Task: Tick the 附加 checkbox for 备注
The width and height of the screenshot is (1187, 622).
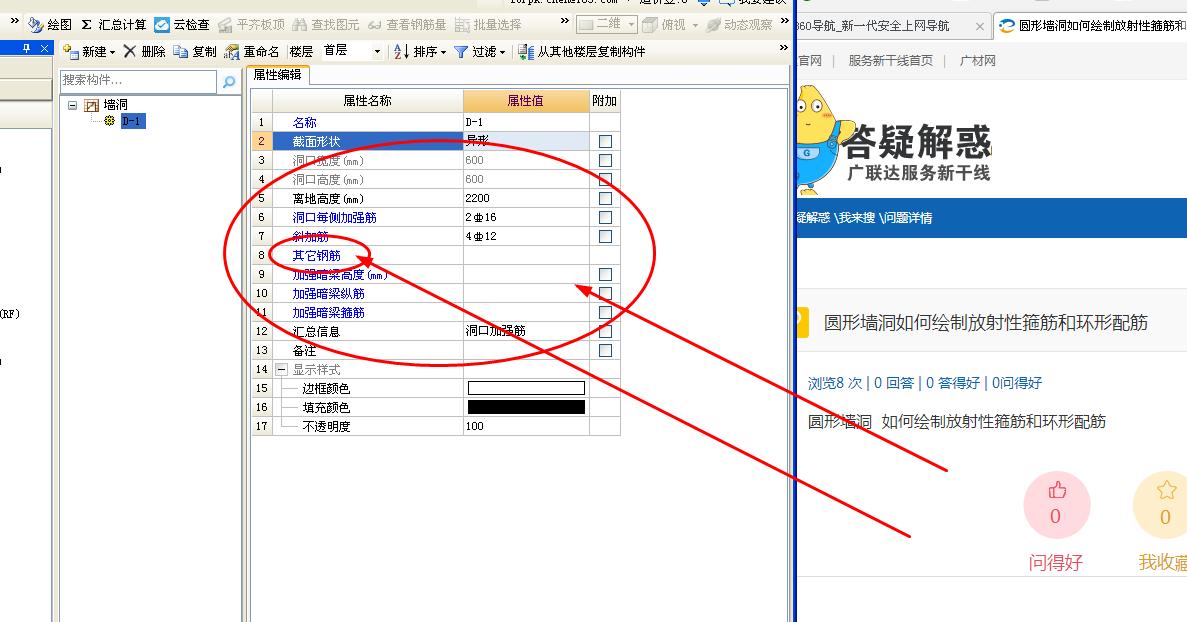Action: tap(605, 350)
